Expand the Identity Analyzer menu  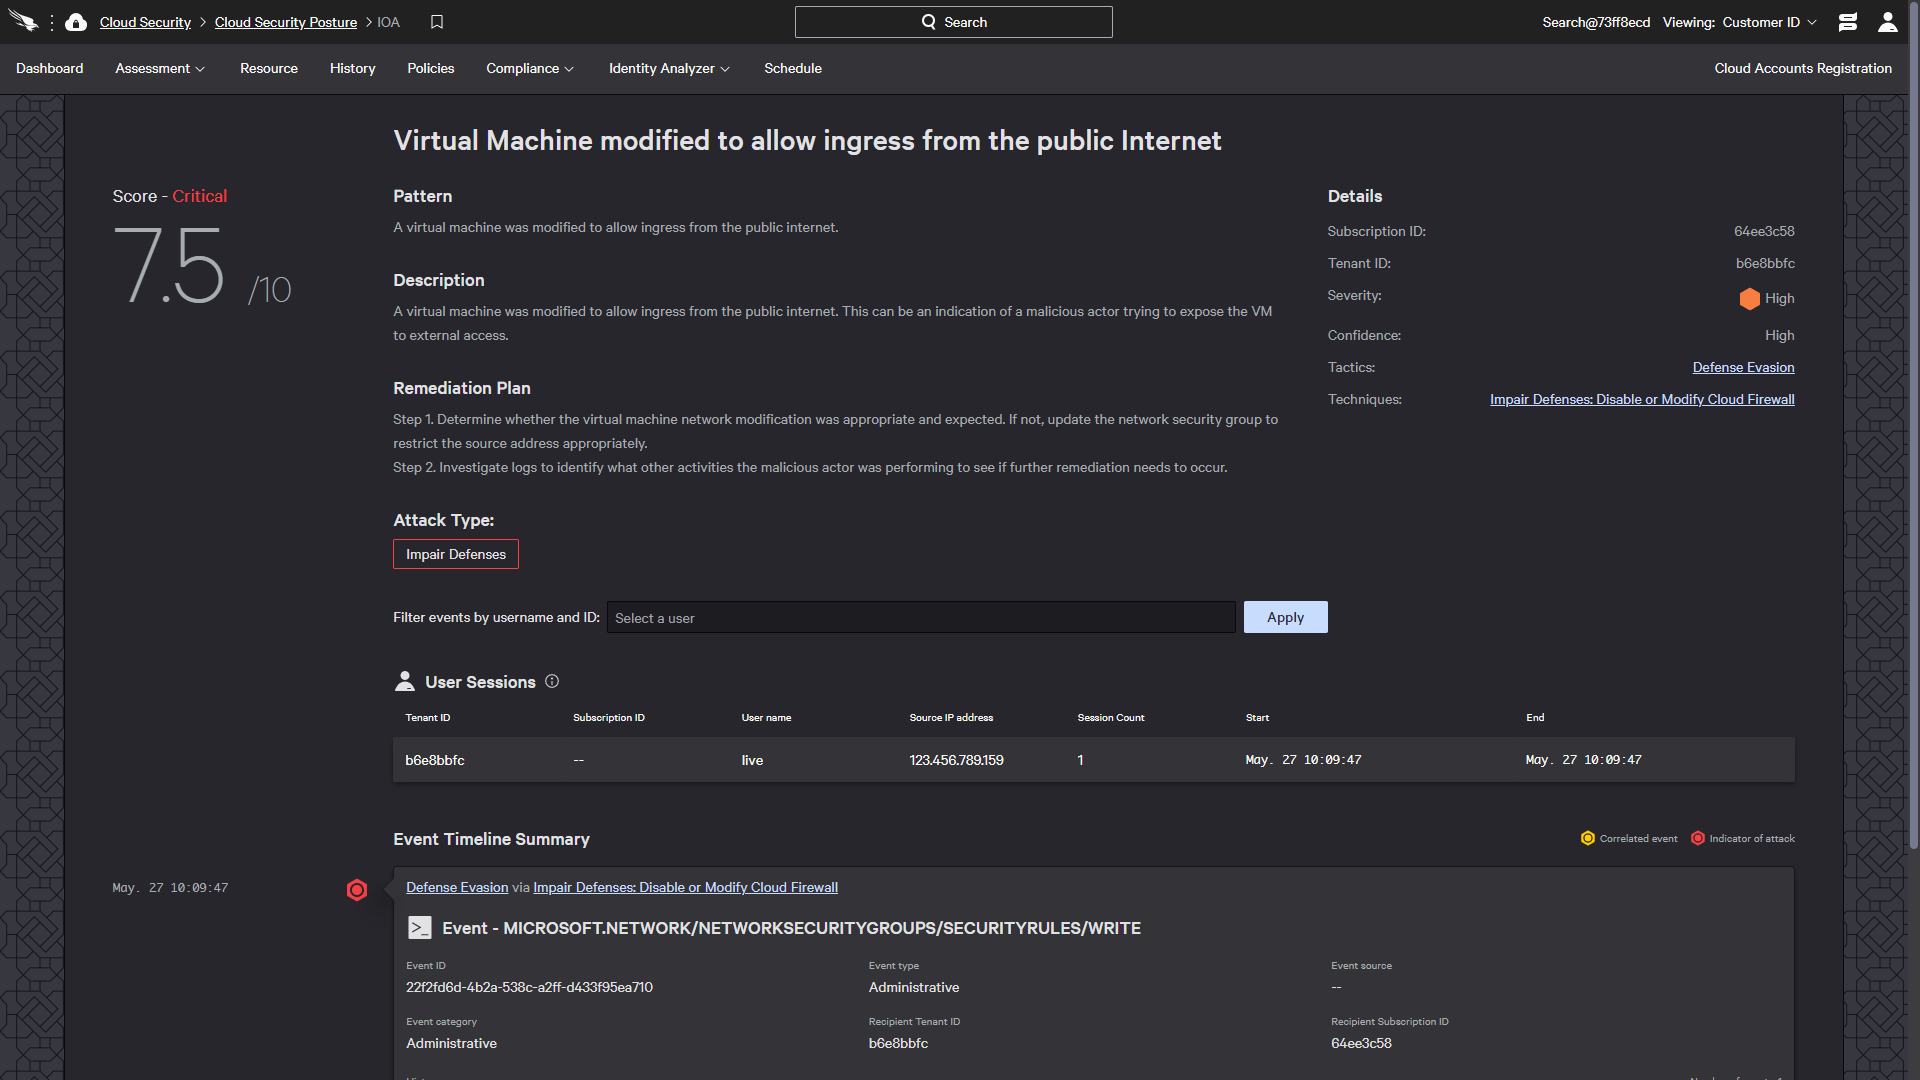669,68
